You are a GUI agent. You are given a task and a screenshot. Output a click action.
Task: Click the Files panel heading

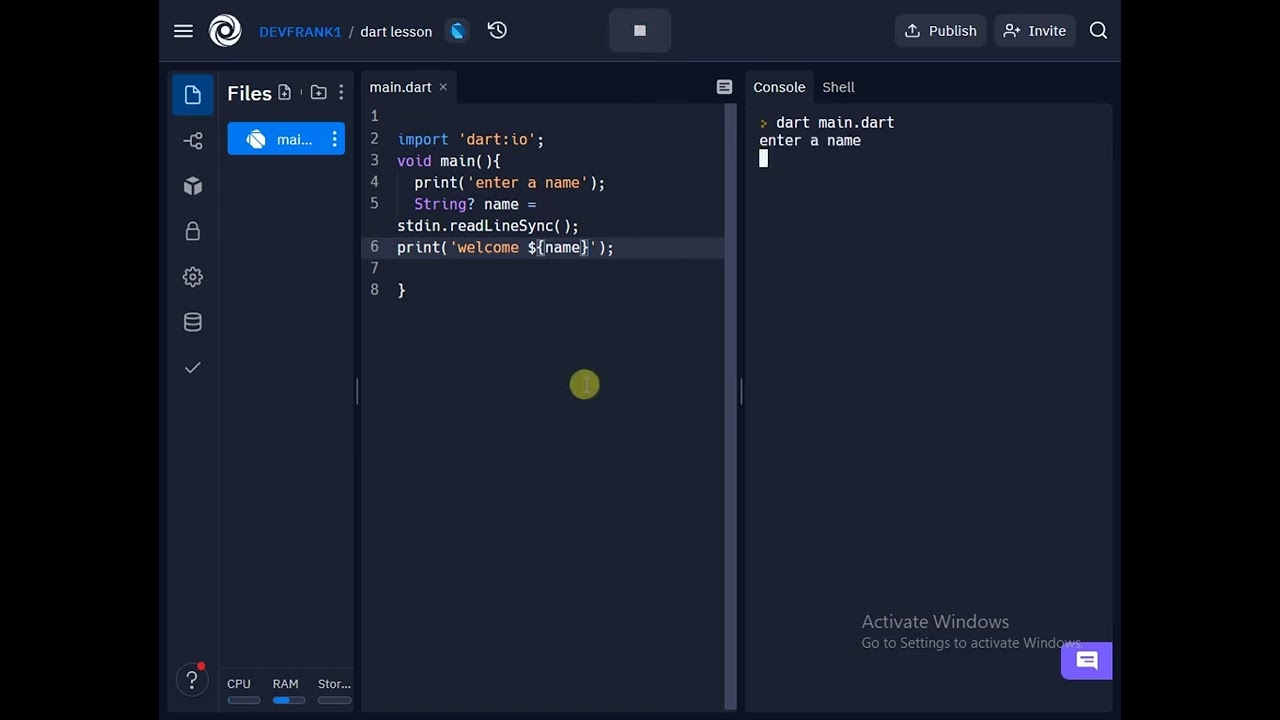pos(249,93)
